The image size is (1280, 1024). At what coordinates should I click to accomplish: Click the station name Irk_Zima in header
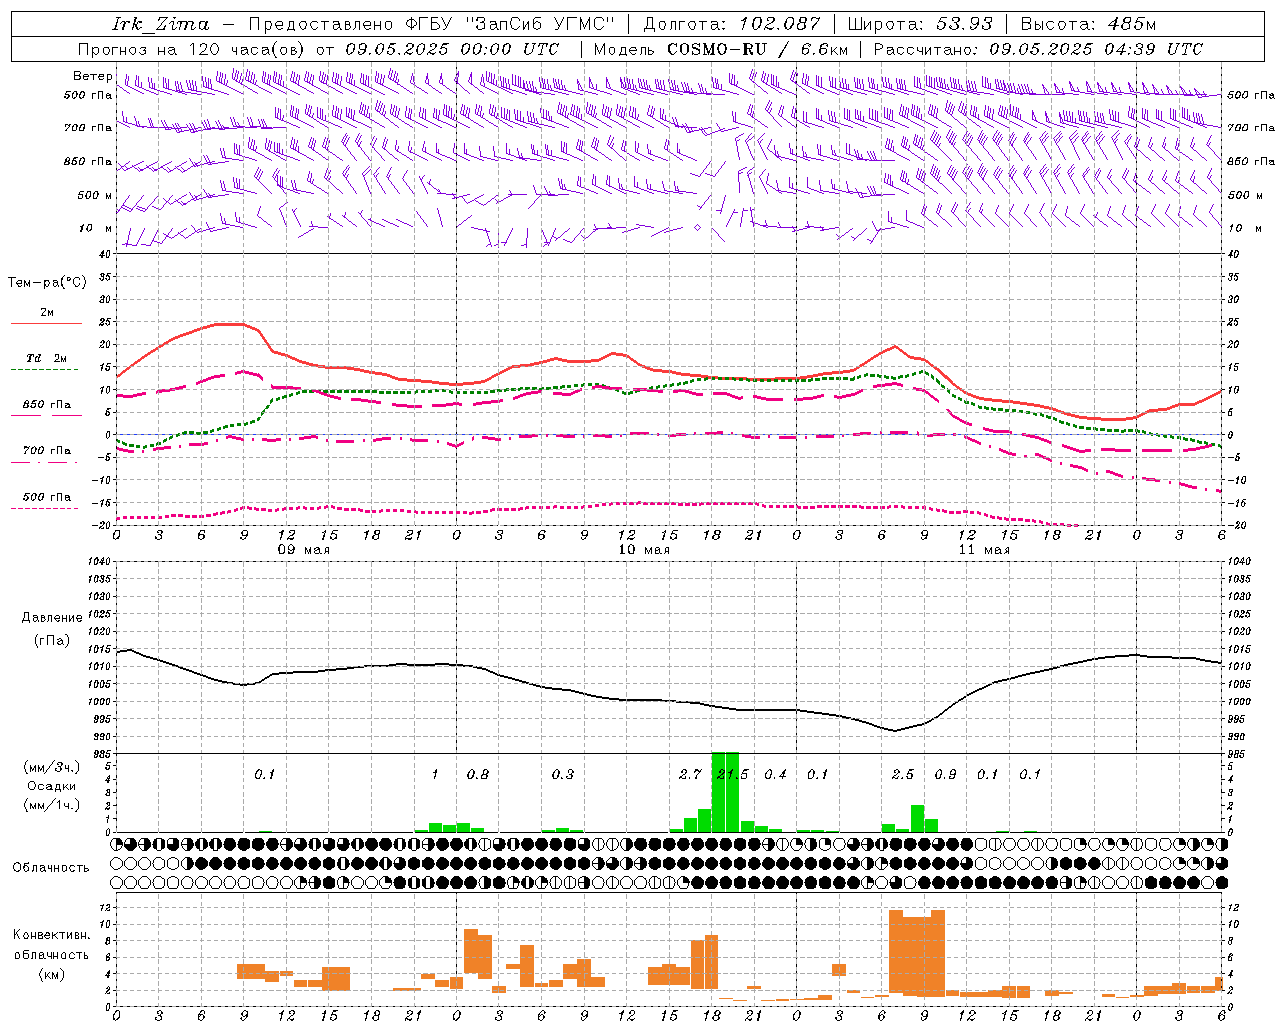(162, 24)
